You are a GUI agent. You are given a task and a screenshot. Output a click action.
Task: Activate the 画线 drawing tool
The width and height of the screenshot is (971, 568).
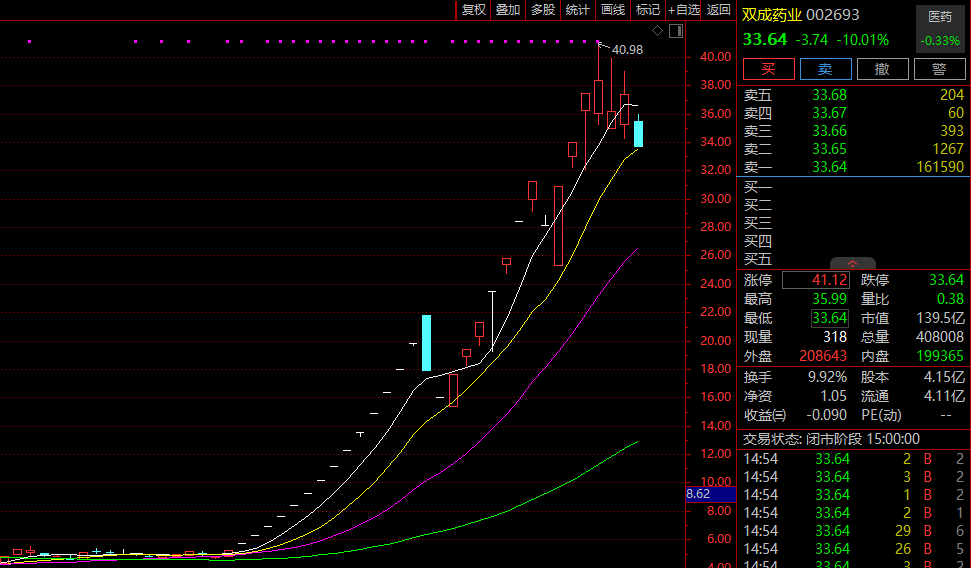[x=613, y=10]
